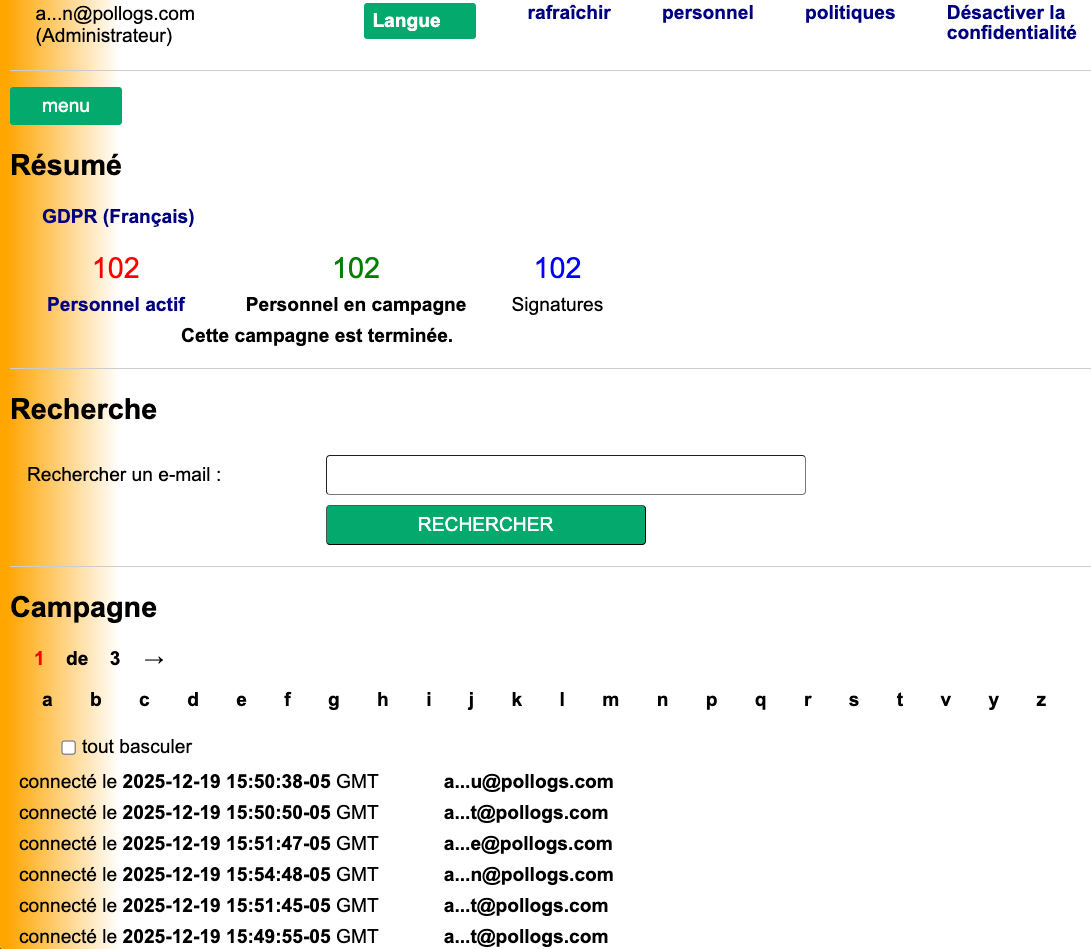Screen dimensions: 1091x949
Task: Filter campaign list by letter z
Action: click(1040, 700)
